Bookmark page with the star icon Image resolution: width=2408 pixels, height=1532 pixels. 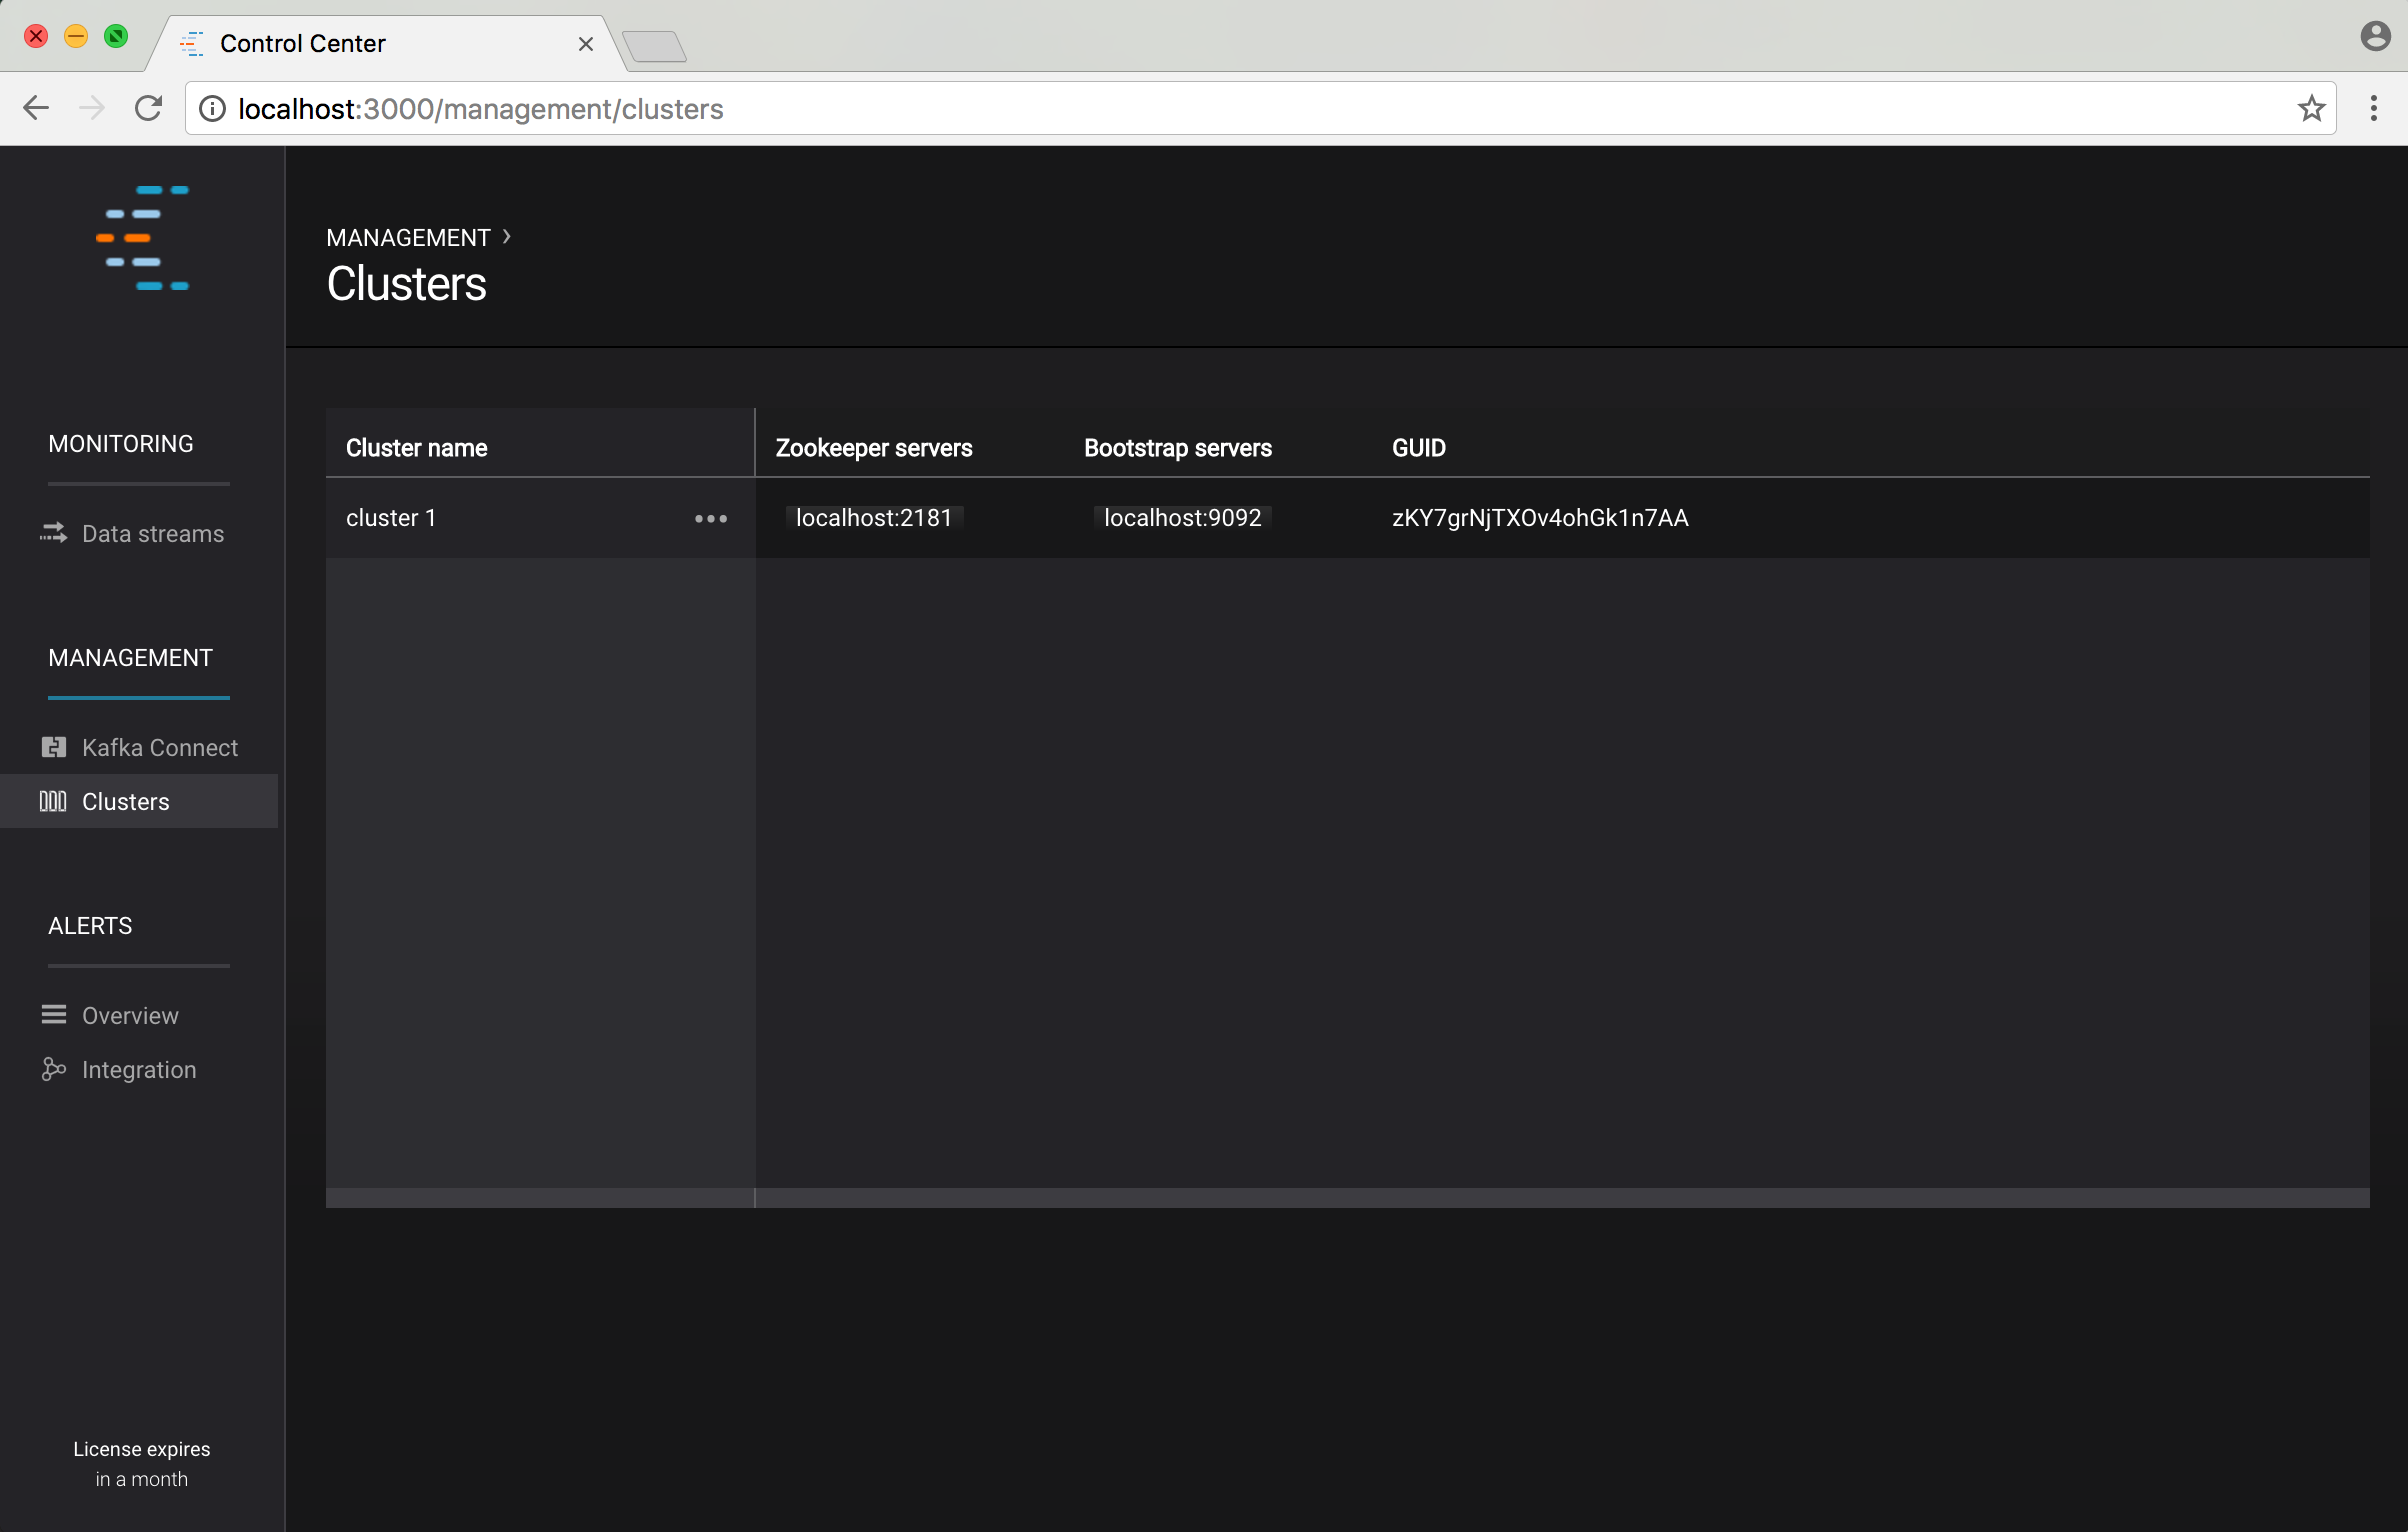click(x=2311, y=109)
